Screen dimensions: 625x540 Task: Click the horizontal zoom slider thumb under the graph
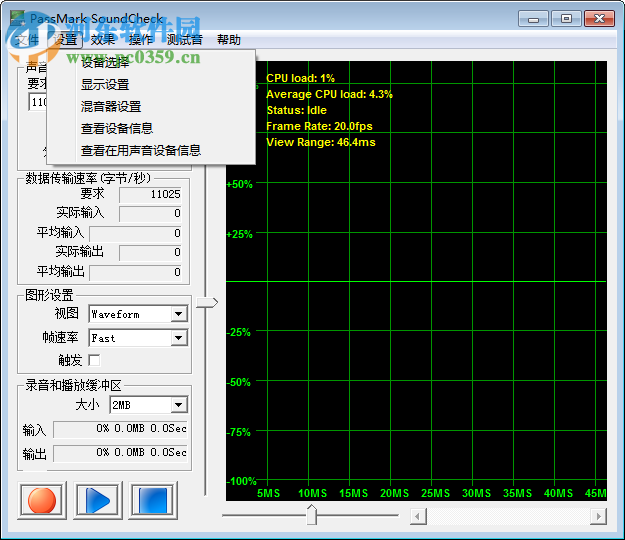click(x=312, y=514)
